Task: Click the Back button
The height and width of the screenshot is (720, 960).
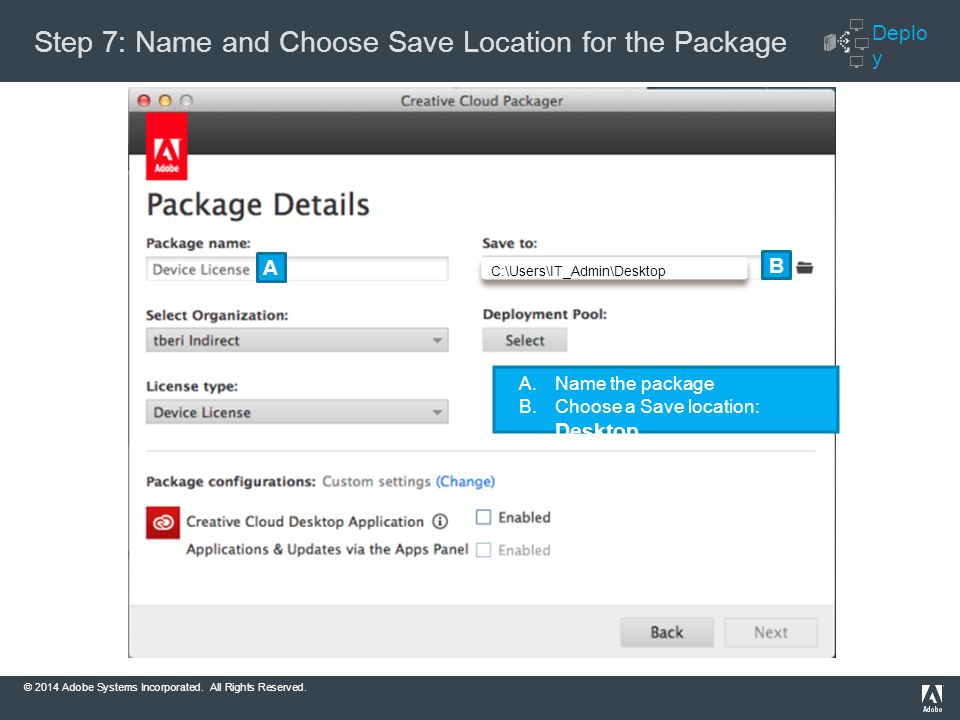Action: (667, 632)
